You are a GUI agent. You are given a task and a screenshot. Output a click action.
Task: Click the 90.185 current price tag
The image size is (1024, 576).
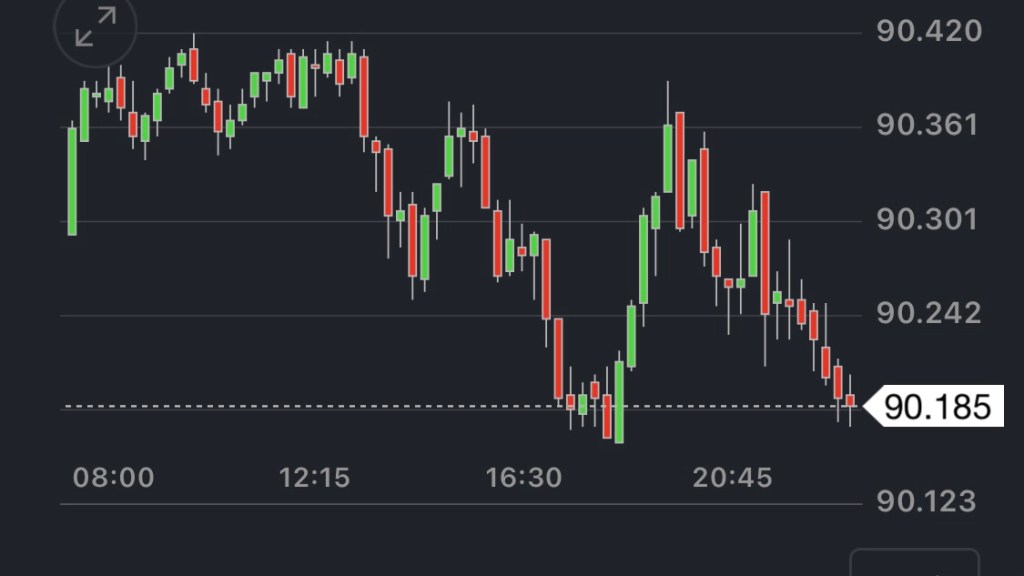coord(937,407)
